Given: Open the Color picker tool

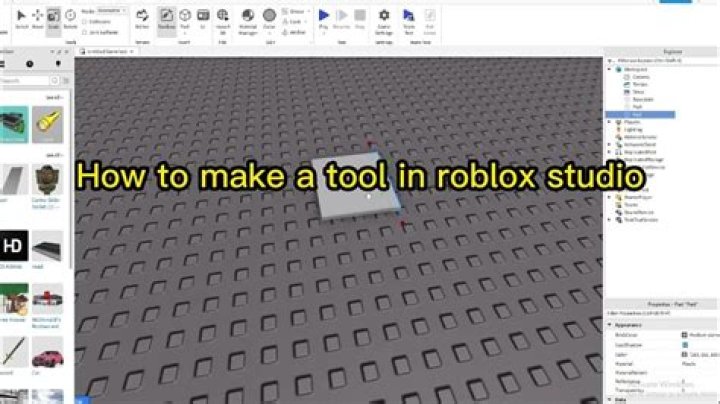Looking at the screenshot, I should (270, 17).
